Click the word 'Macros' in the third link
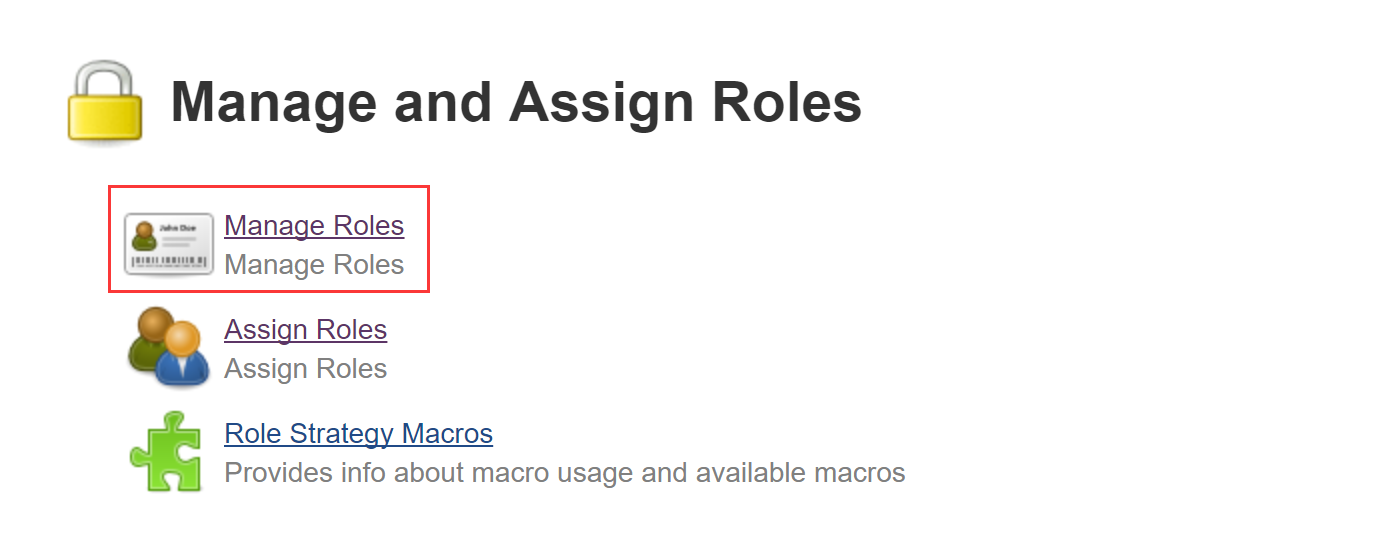Image resolution: width=1378 pixels, height=547 pixels. click(447, 434)
